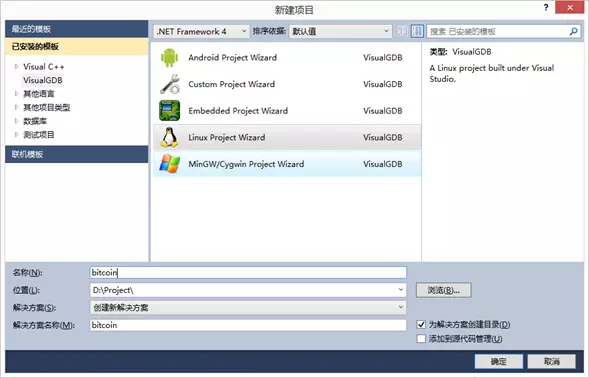The width and height of the screenshot is (589, 378).
Task: Open the 已安装的模板 section
Action: 77,47
